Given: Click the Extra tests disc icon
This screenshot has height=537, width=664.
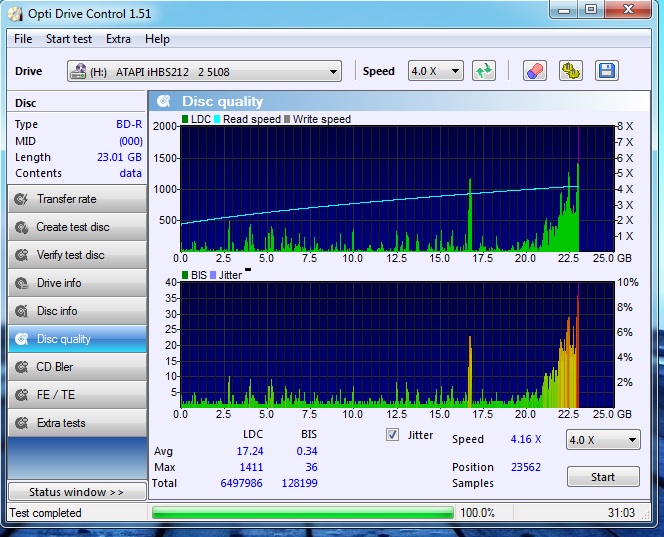Looking at the screenshot, I should [x=21, y=423].
